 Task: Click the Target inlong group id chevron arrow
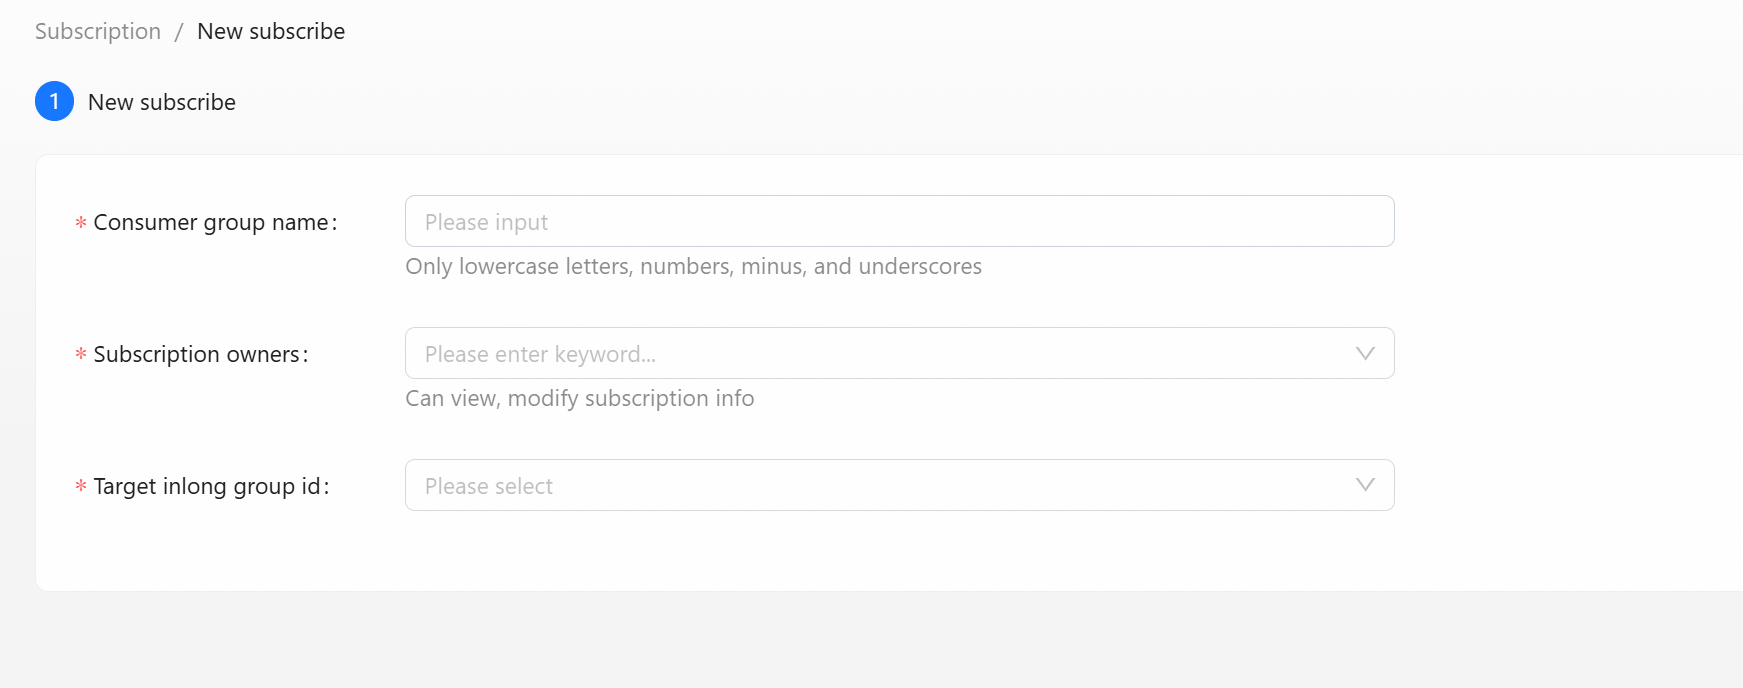(1364, 485)
